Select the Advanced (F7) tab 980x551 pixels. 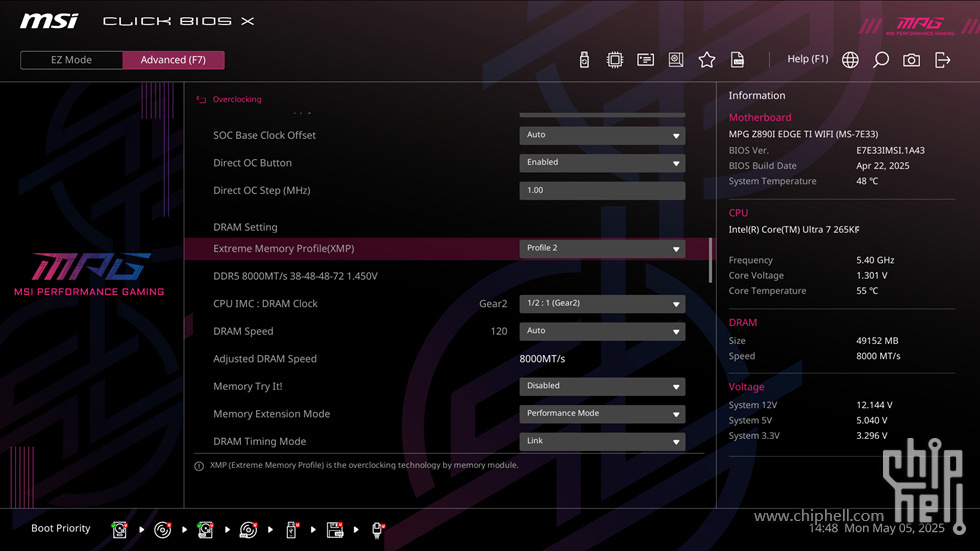coord(173,60)
